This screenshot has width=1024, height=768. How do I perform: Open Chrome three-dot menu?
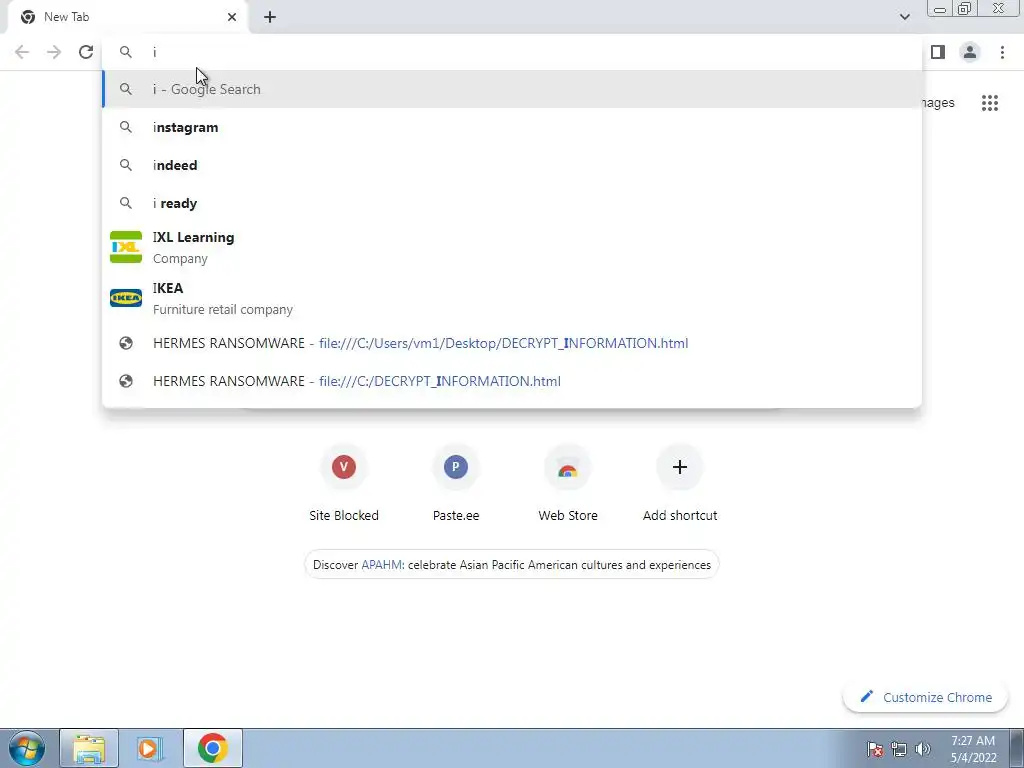pyautogui.click(x=1002, y=52)
